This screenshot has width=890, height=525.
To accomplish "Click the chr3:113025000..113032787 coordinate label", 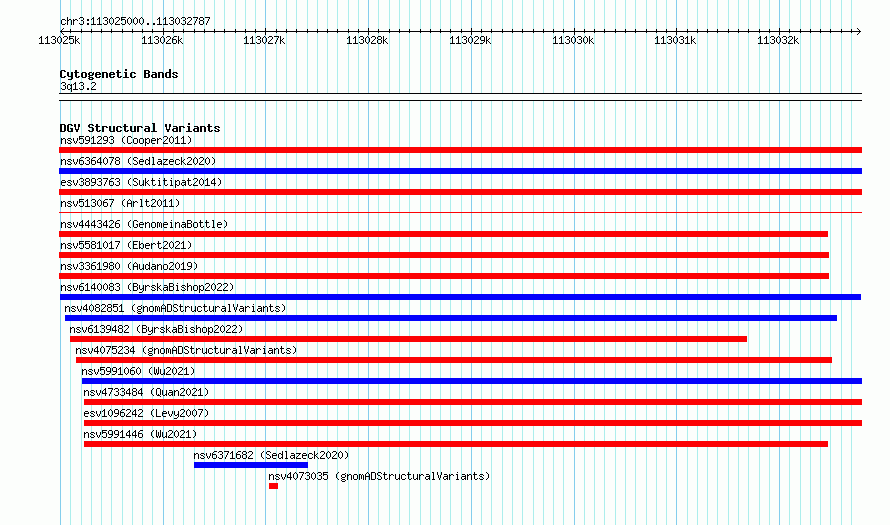I will click(135, 21).
